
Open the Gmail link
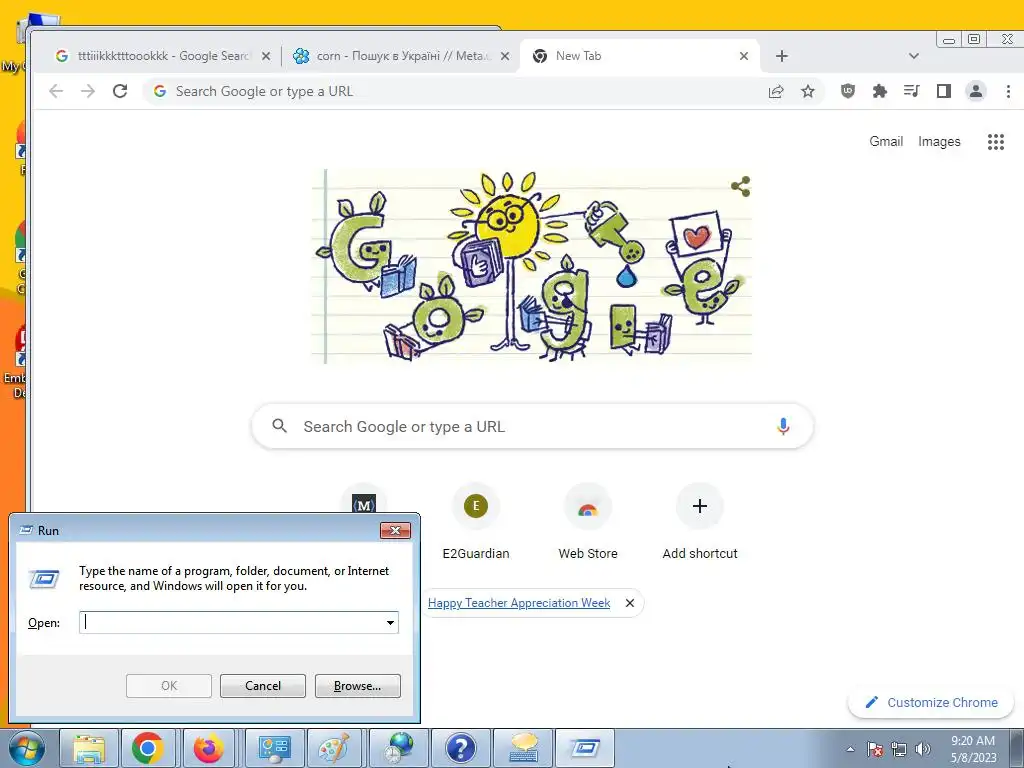click(886, 142)
